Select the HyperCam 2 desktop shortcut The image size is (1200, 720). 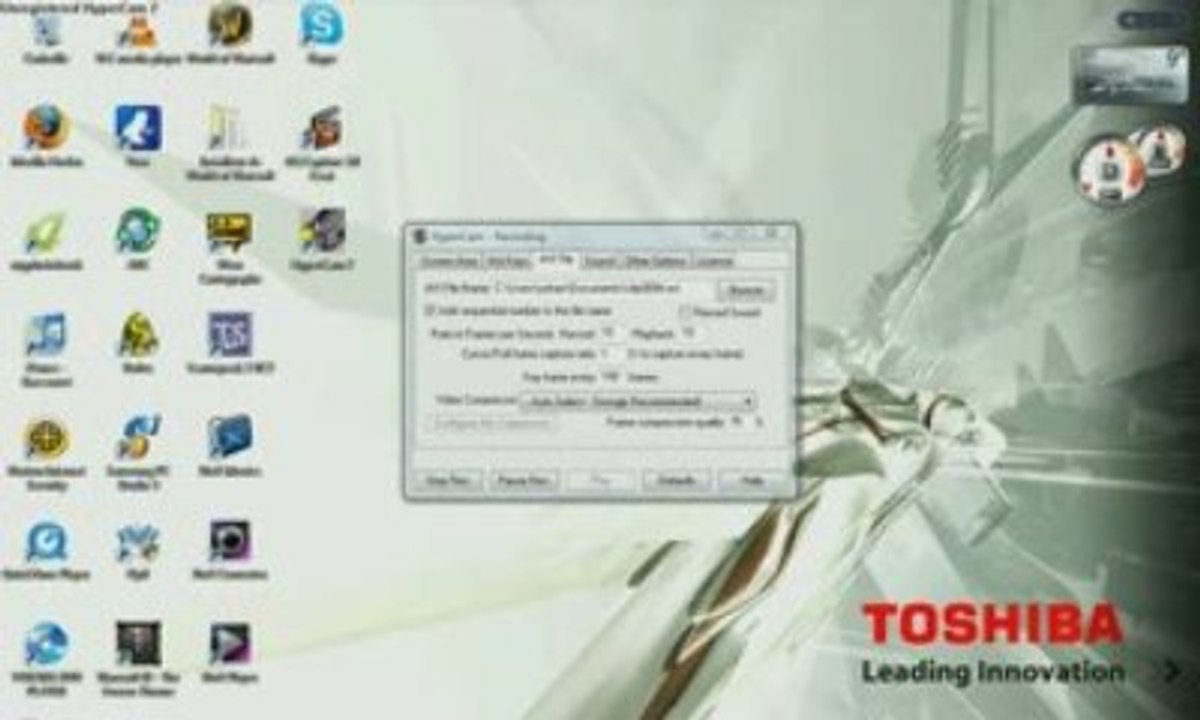coord(322,240)
